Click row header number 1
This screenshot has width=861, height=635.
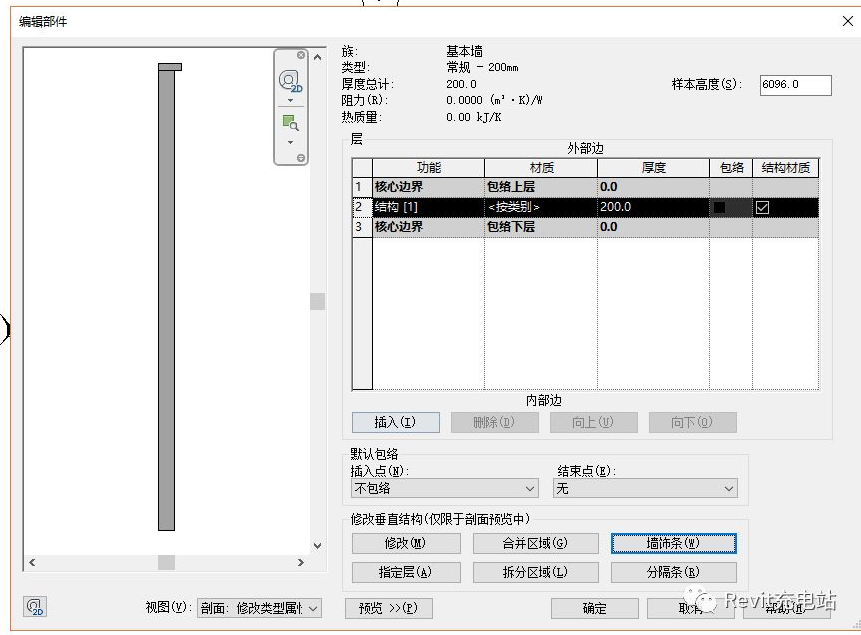point(362,187)
